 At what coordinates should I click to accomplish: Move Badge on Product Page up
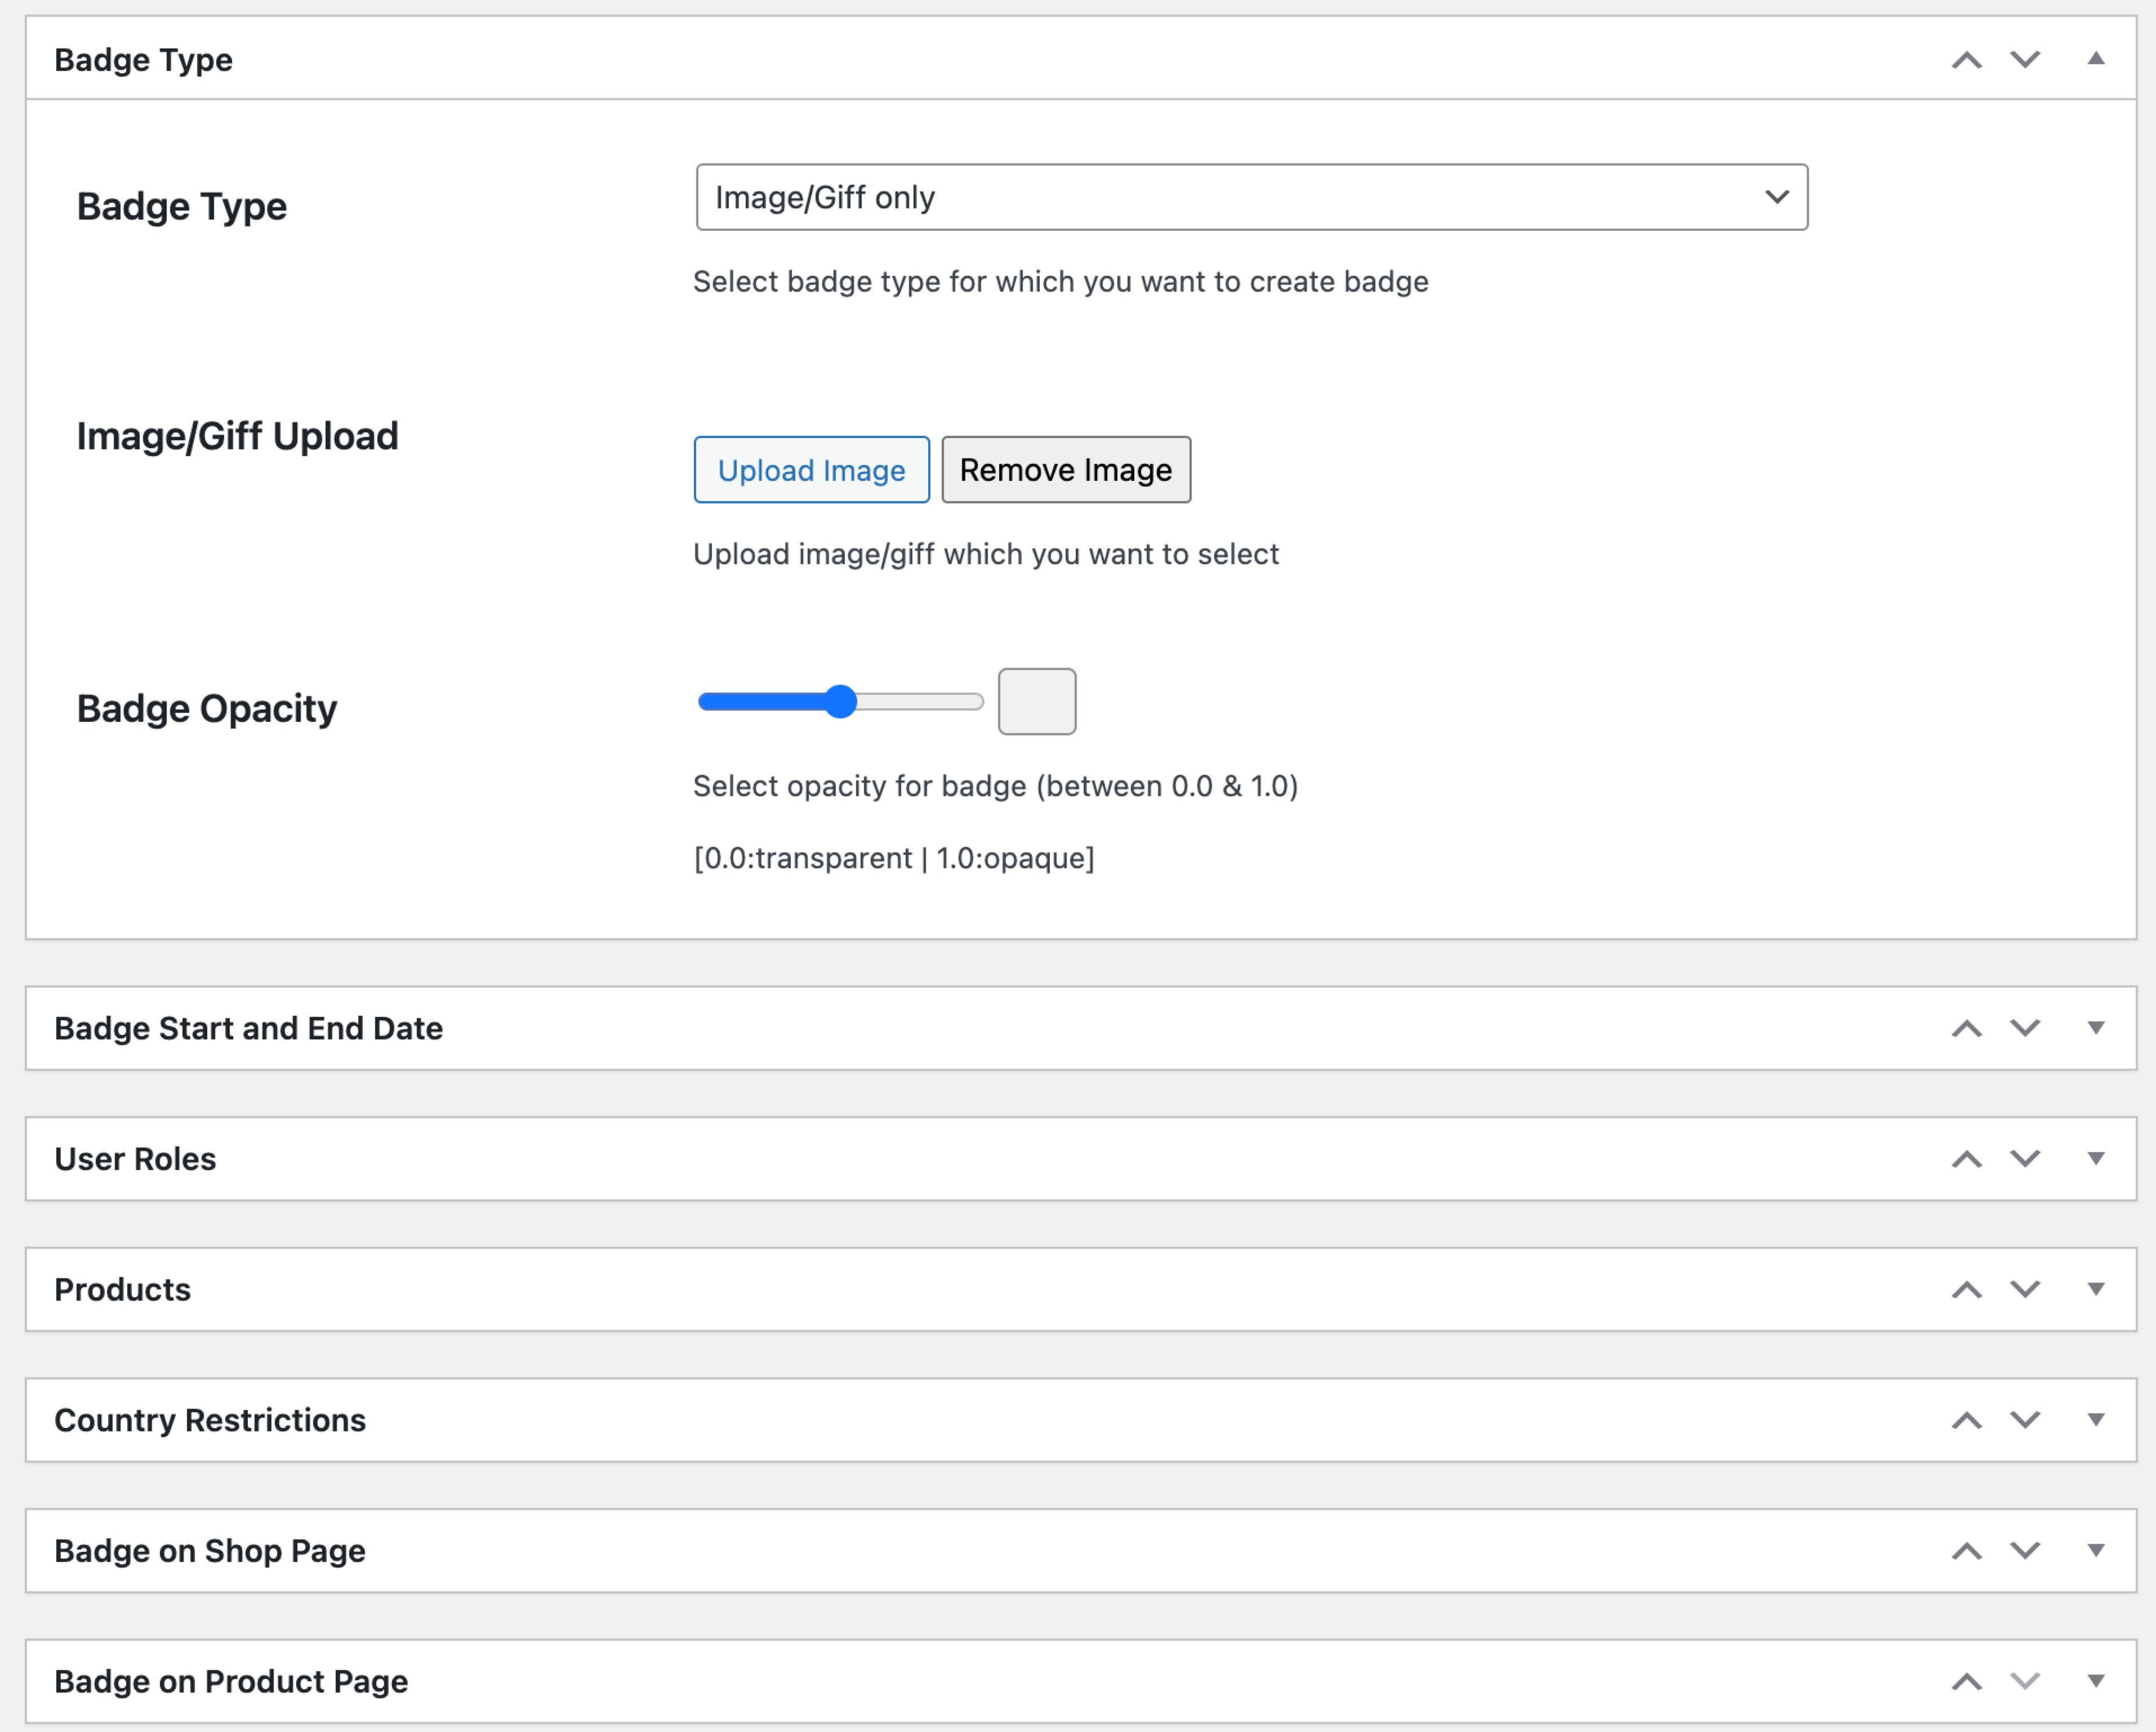[x=1966, y=1681]
